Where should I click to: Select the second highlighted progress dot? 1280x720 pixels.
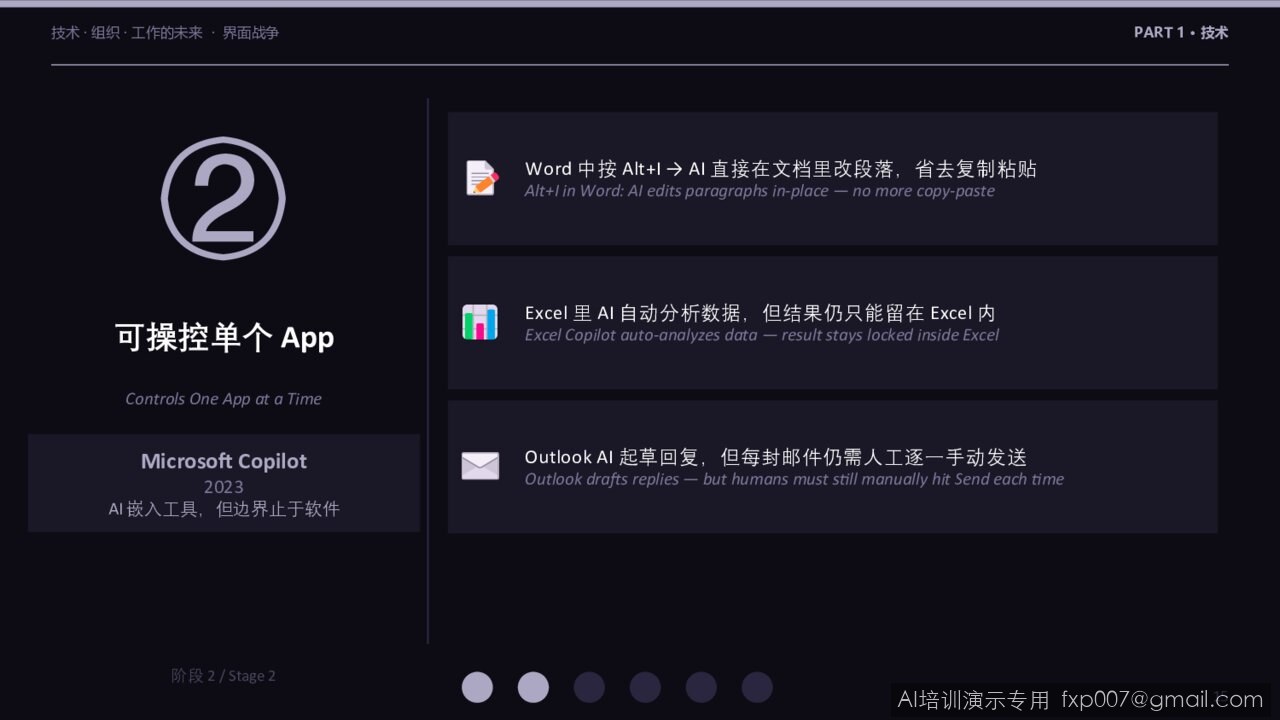(533, 687)
